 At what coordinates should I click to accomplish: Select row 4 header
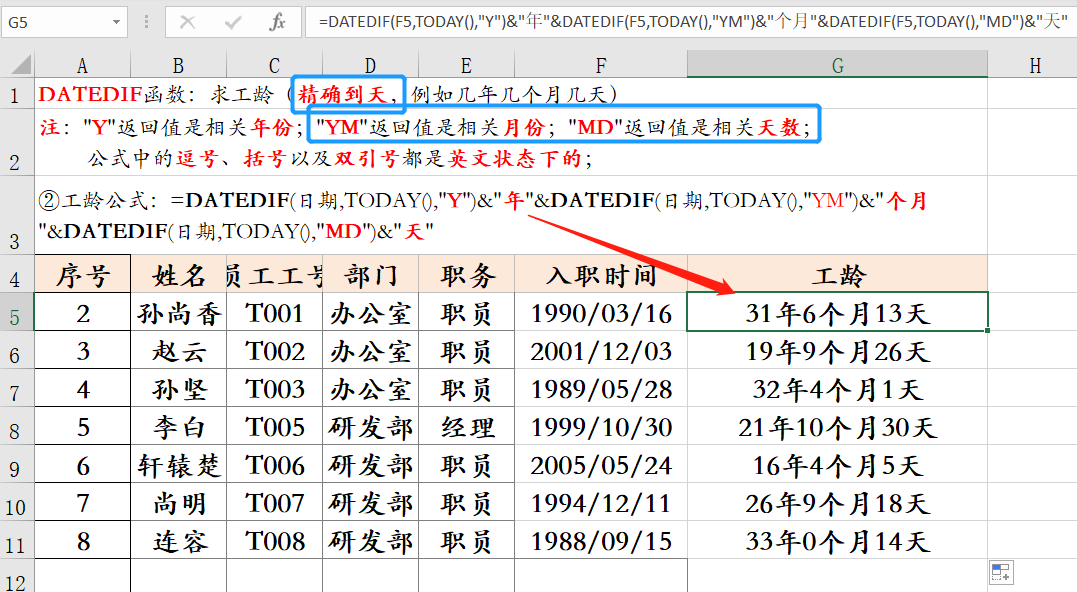(16, 274)
